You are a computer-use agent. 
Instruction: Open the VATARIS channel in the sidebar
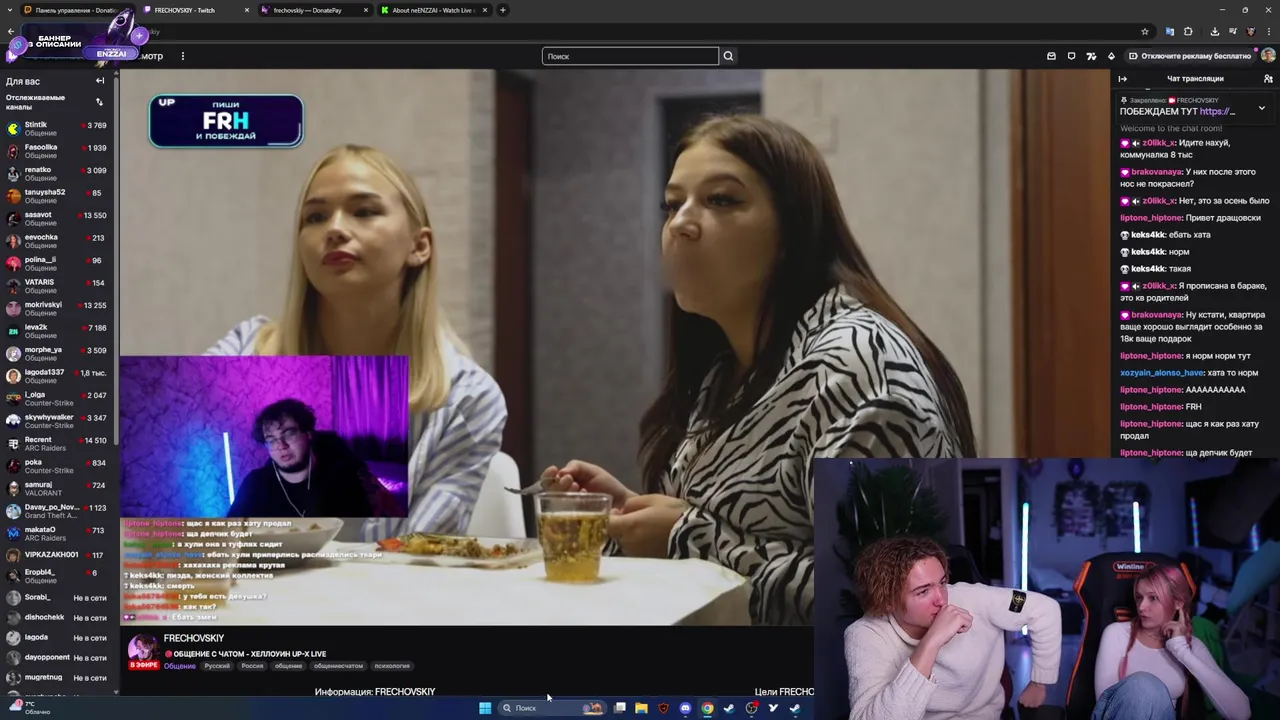[x=58, y=286]
